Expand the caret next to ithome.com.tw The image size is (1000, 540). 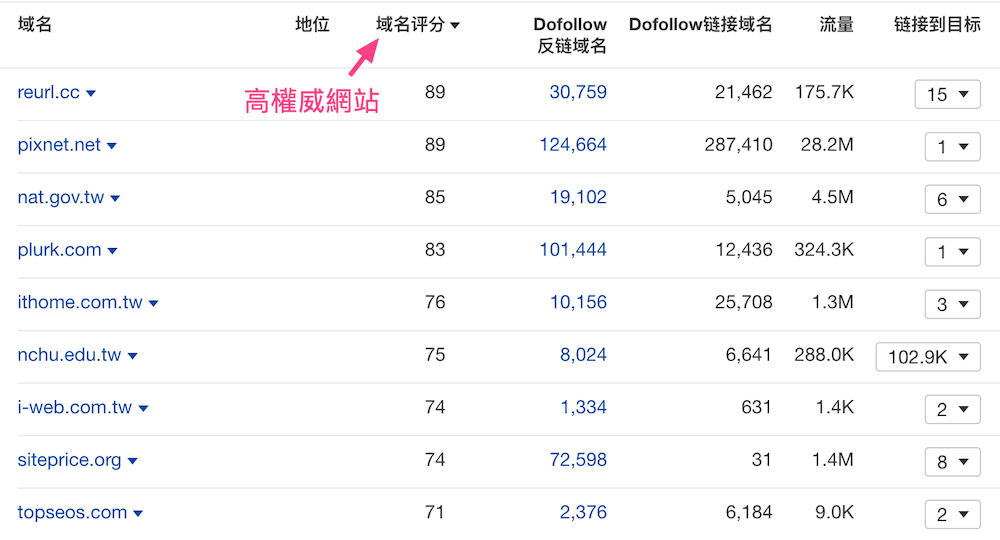pos(153,303)
